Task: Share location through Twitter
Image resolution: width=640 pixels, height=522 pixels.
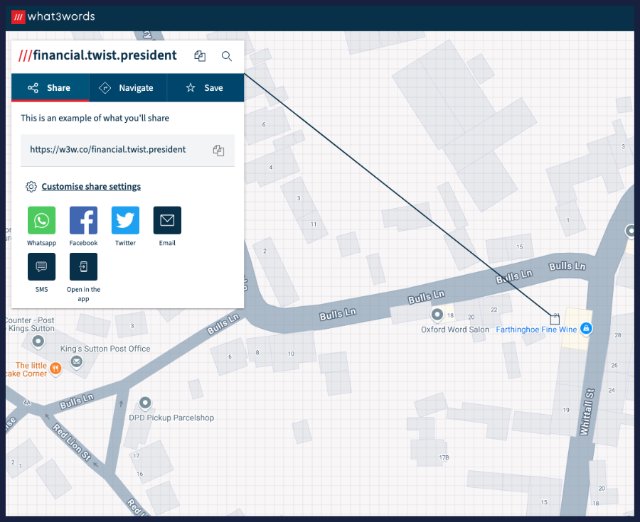Action: [x=125, y=220]
